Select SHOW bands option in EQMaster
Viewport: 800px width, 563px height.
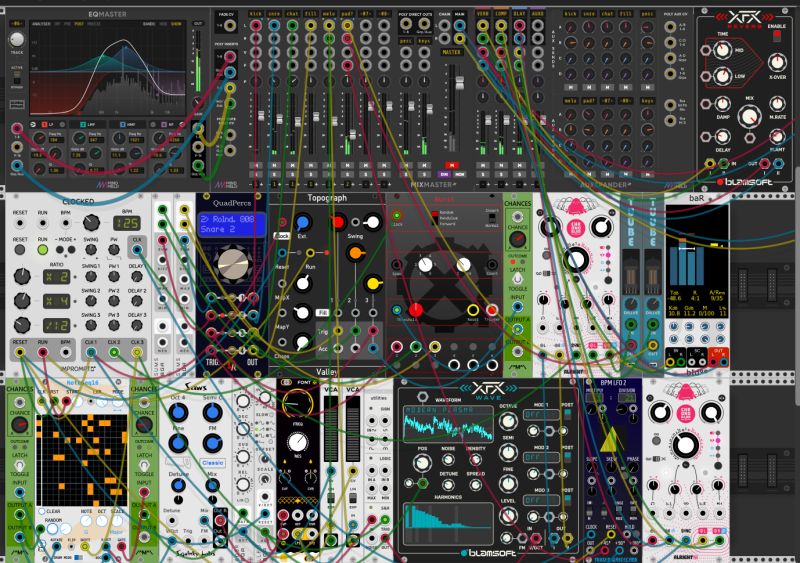point(176,24)
